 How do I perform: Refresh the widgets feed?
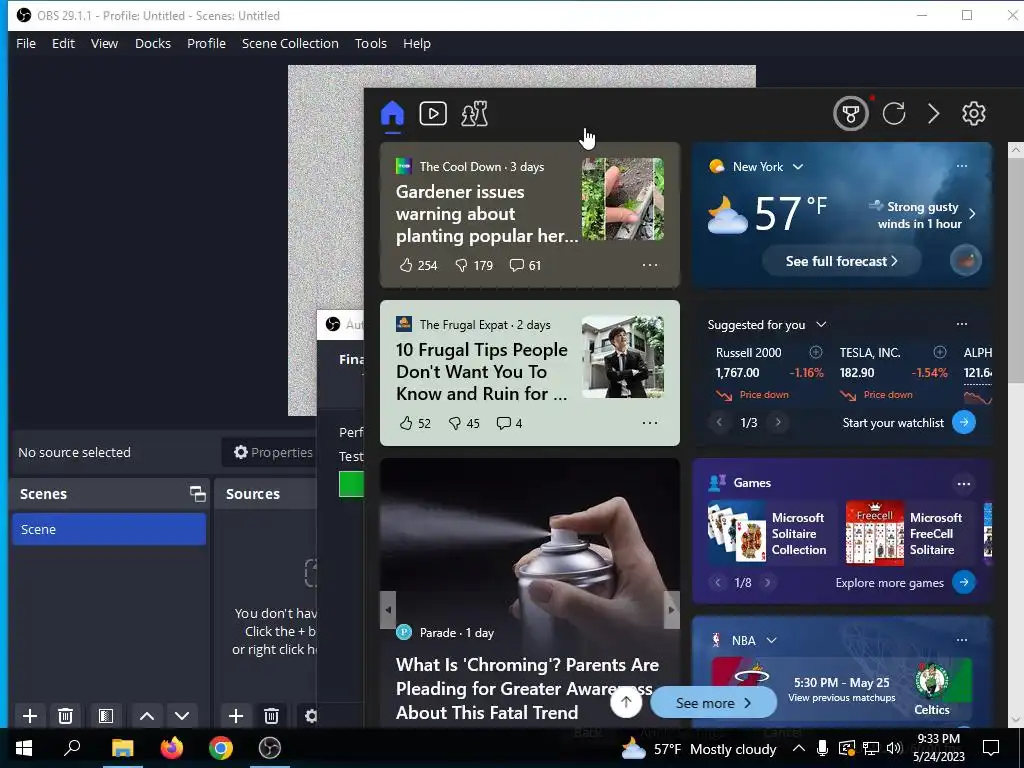click(x=893, y=114)
